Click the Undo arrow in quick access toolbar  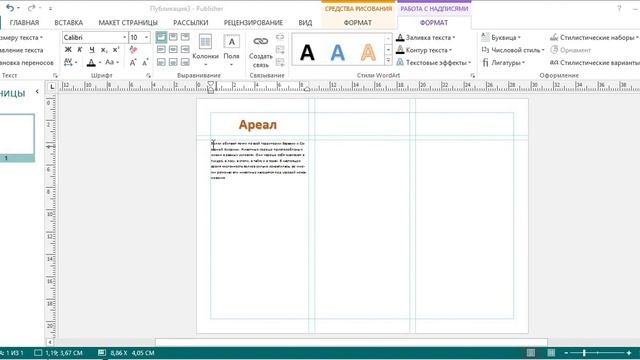pyautogui.click(x=10, y=8)
